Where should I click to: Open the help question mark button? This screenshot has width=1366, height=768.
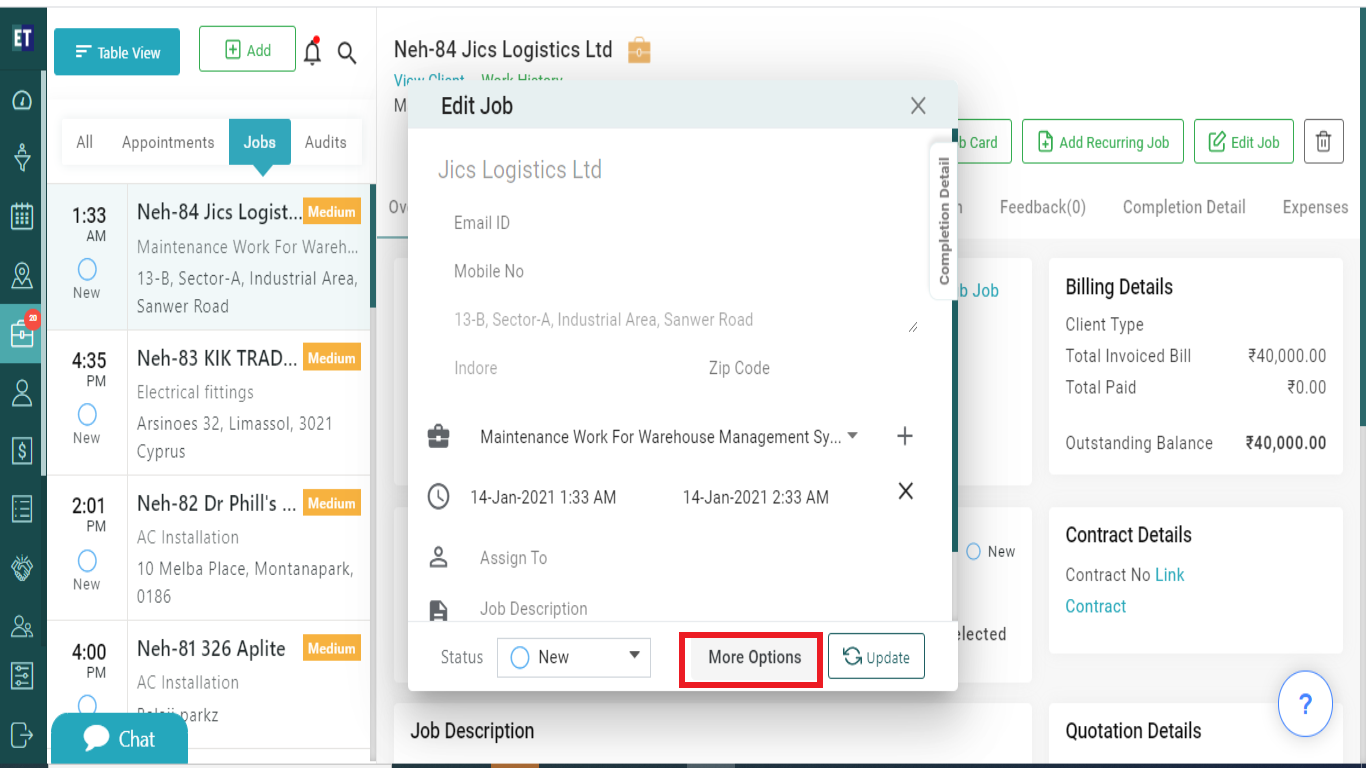pos(1305,704)
